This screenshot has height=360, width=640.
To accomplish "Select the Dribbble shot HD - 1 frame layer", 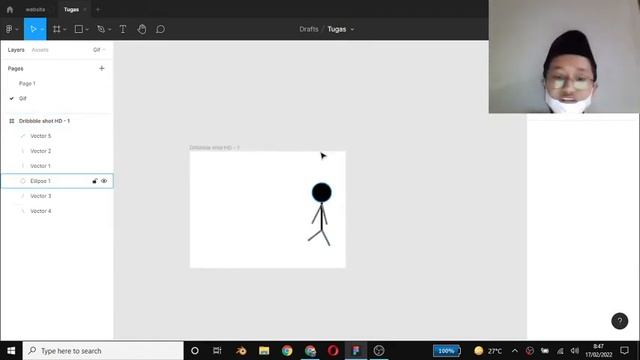I will pyautogui.click(x=44, y=121).
